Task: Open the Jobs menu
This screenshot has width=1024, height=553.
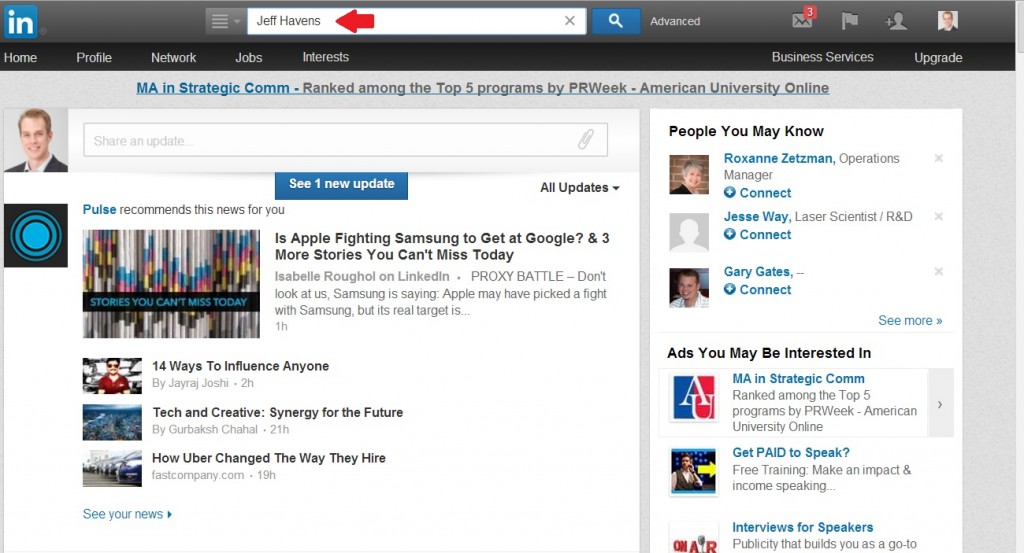Action: pyautogui.click(x=248, y=58)
